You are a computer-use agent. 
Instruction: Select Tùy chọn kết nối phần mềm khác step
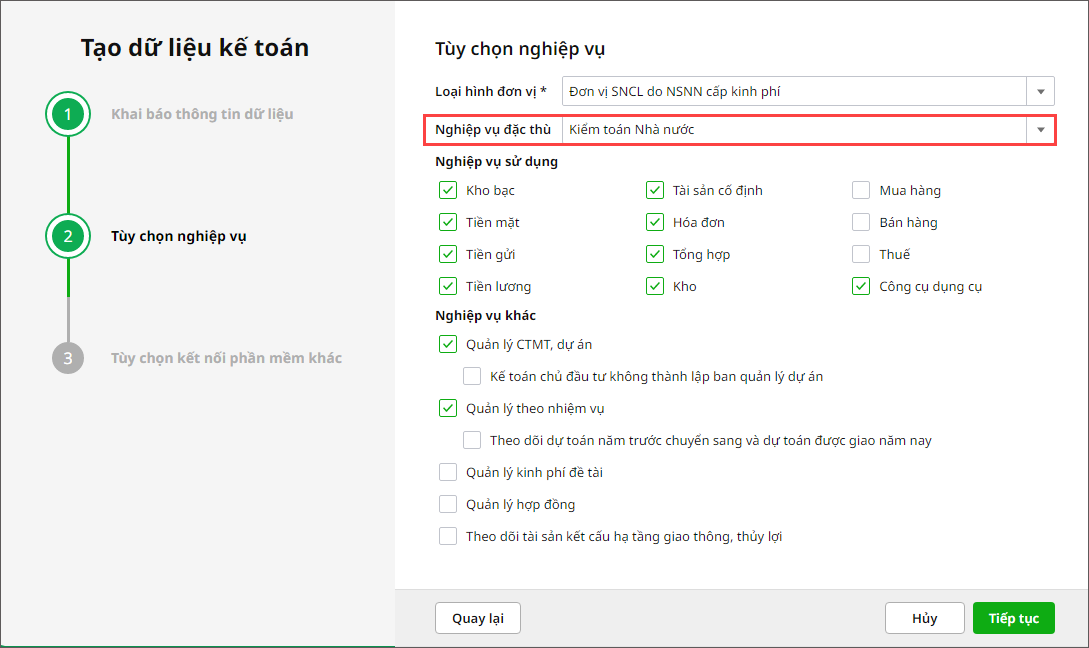(x=226, y=358)
